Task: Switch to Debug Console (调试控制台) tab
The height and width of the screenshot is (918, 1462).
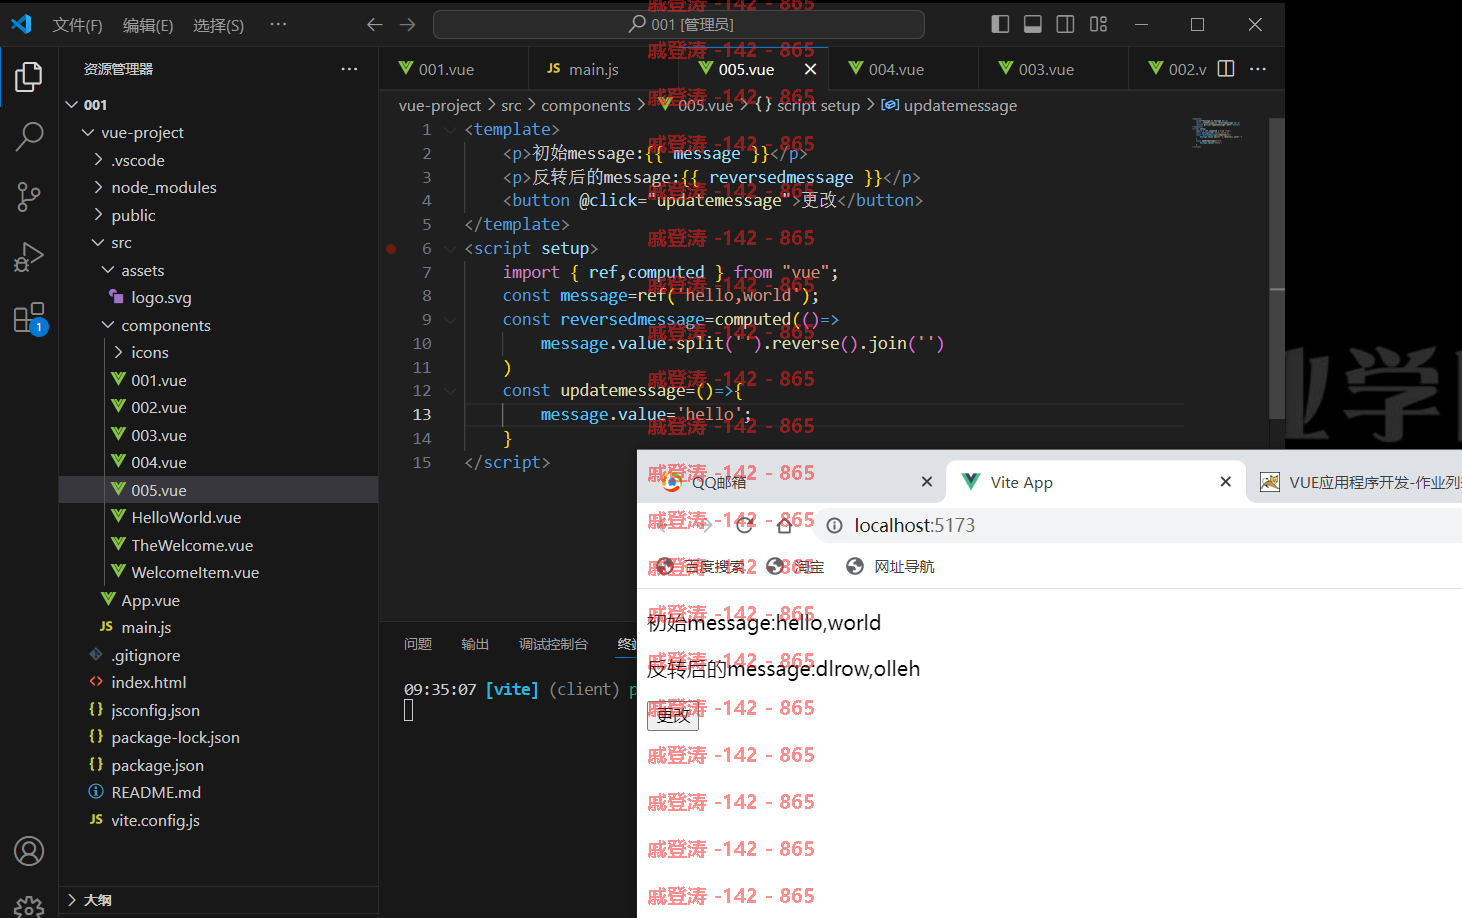Action: 553,644
